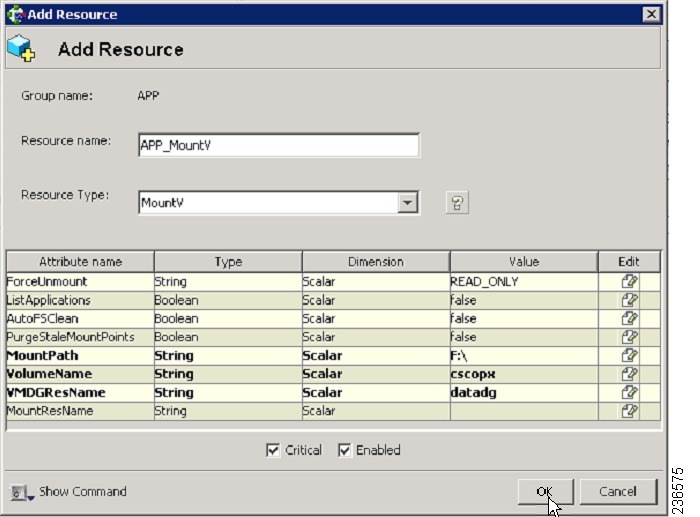
Task: Click the APP group name value
Action: (148, 96)
